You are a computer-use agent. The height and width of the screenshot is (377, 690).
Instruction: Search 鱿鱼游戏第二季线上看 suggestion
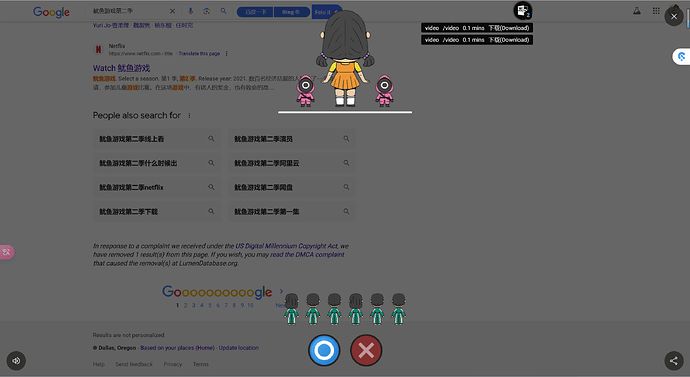[x=157, y=139]
